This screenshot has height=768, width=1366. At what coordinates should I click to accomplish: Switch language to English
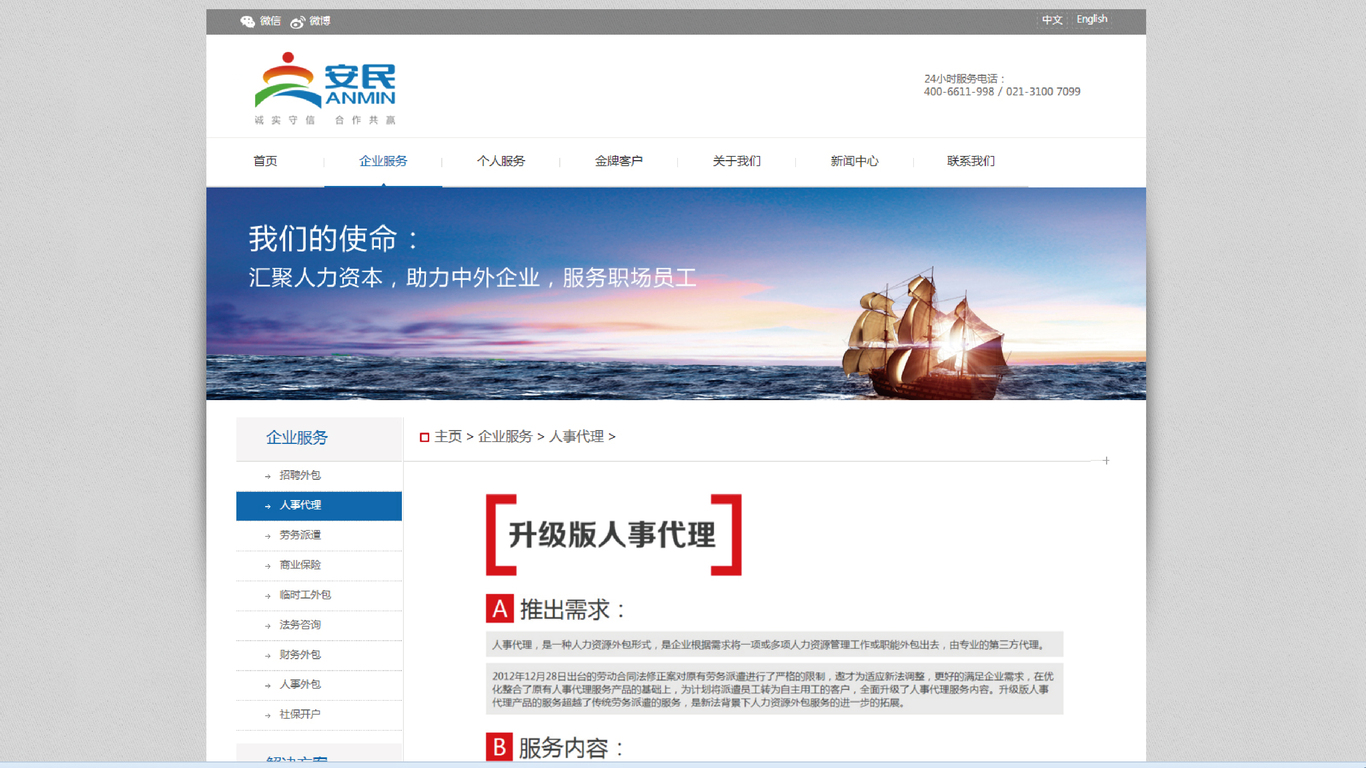1092,19
